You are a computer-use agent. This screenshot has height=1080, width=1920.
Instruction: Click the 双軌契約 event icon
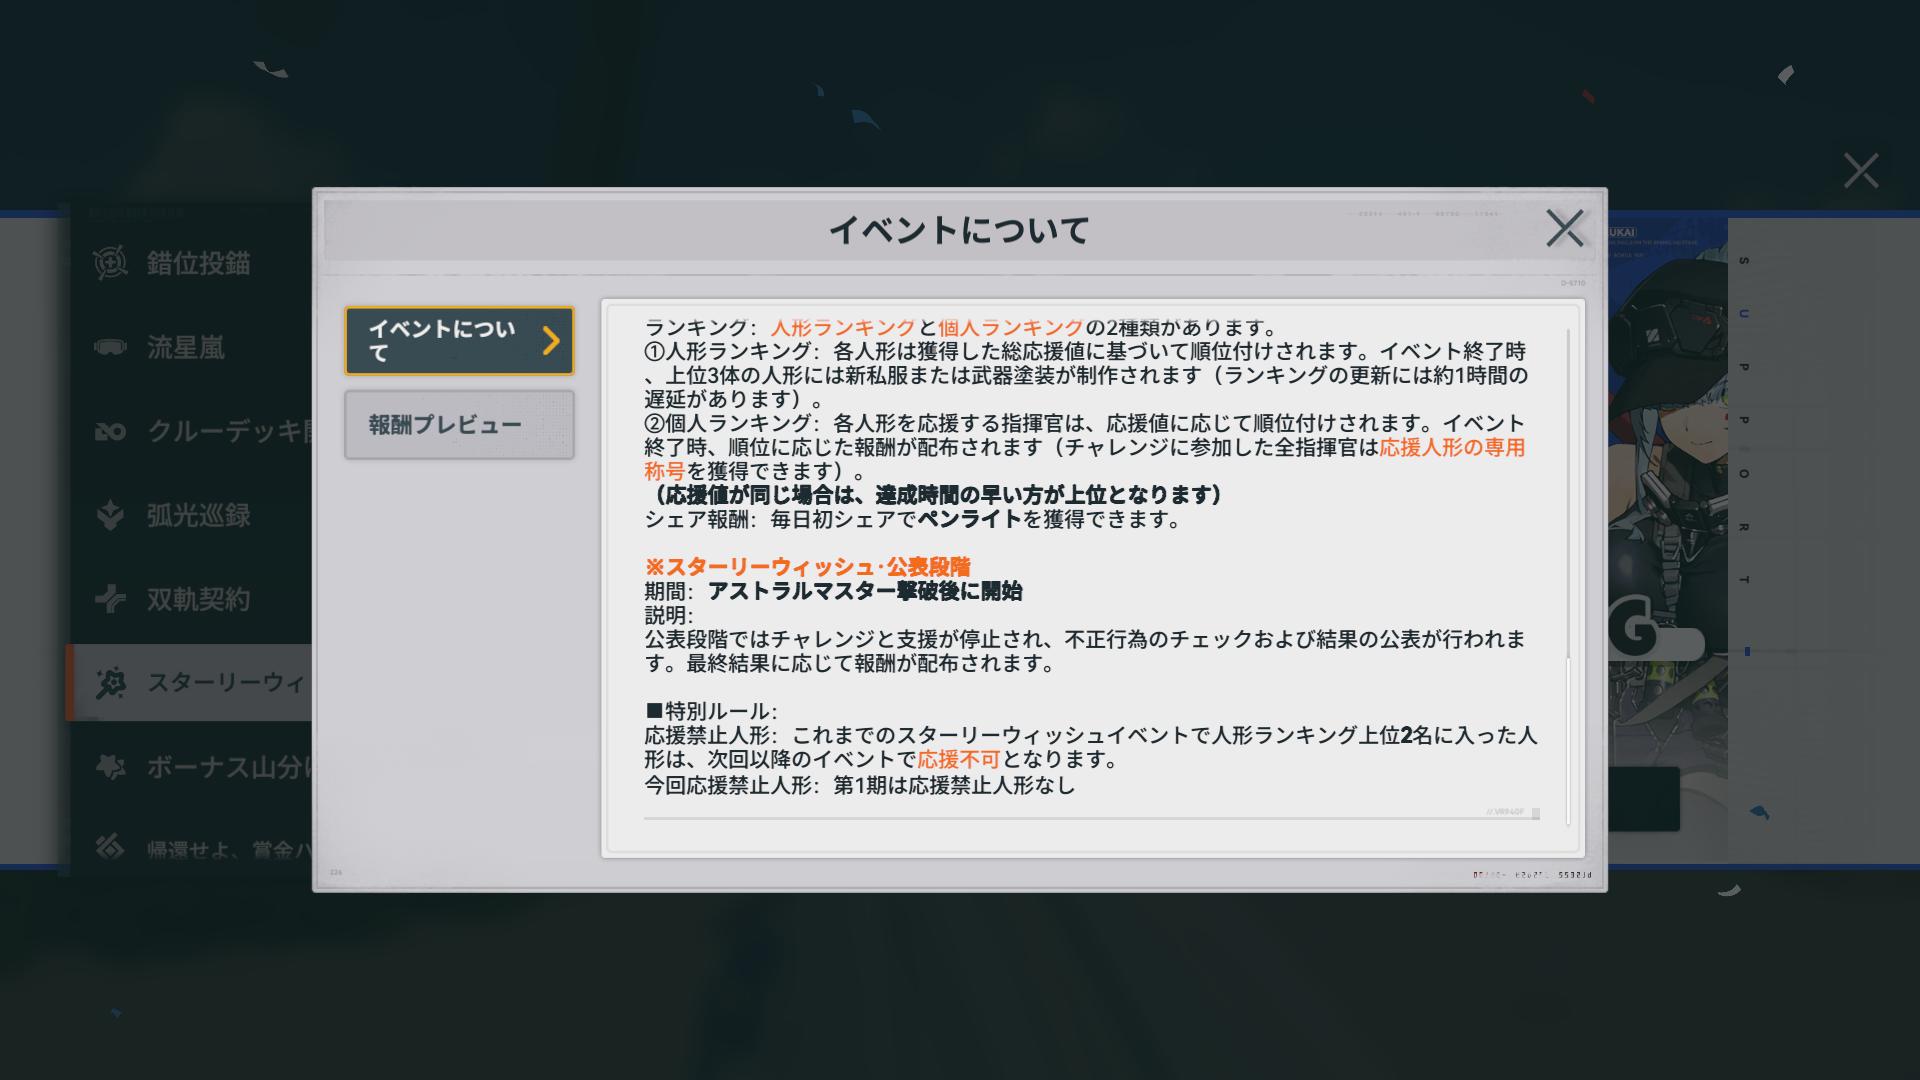click(110, 599)
